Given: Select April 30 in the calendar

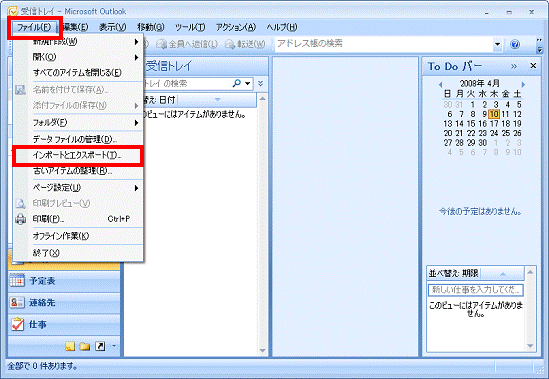Looking at the screenshot, I should [x=482, y=143].
